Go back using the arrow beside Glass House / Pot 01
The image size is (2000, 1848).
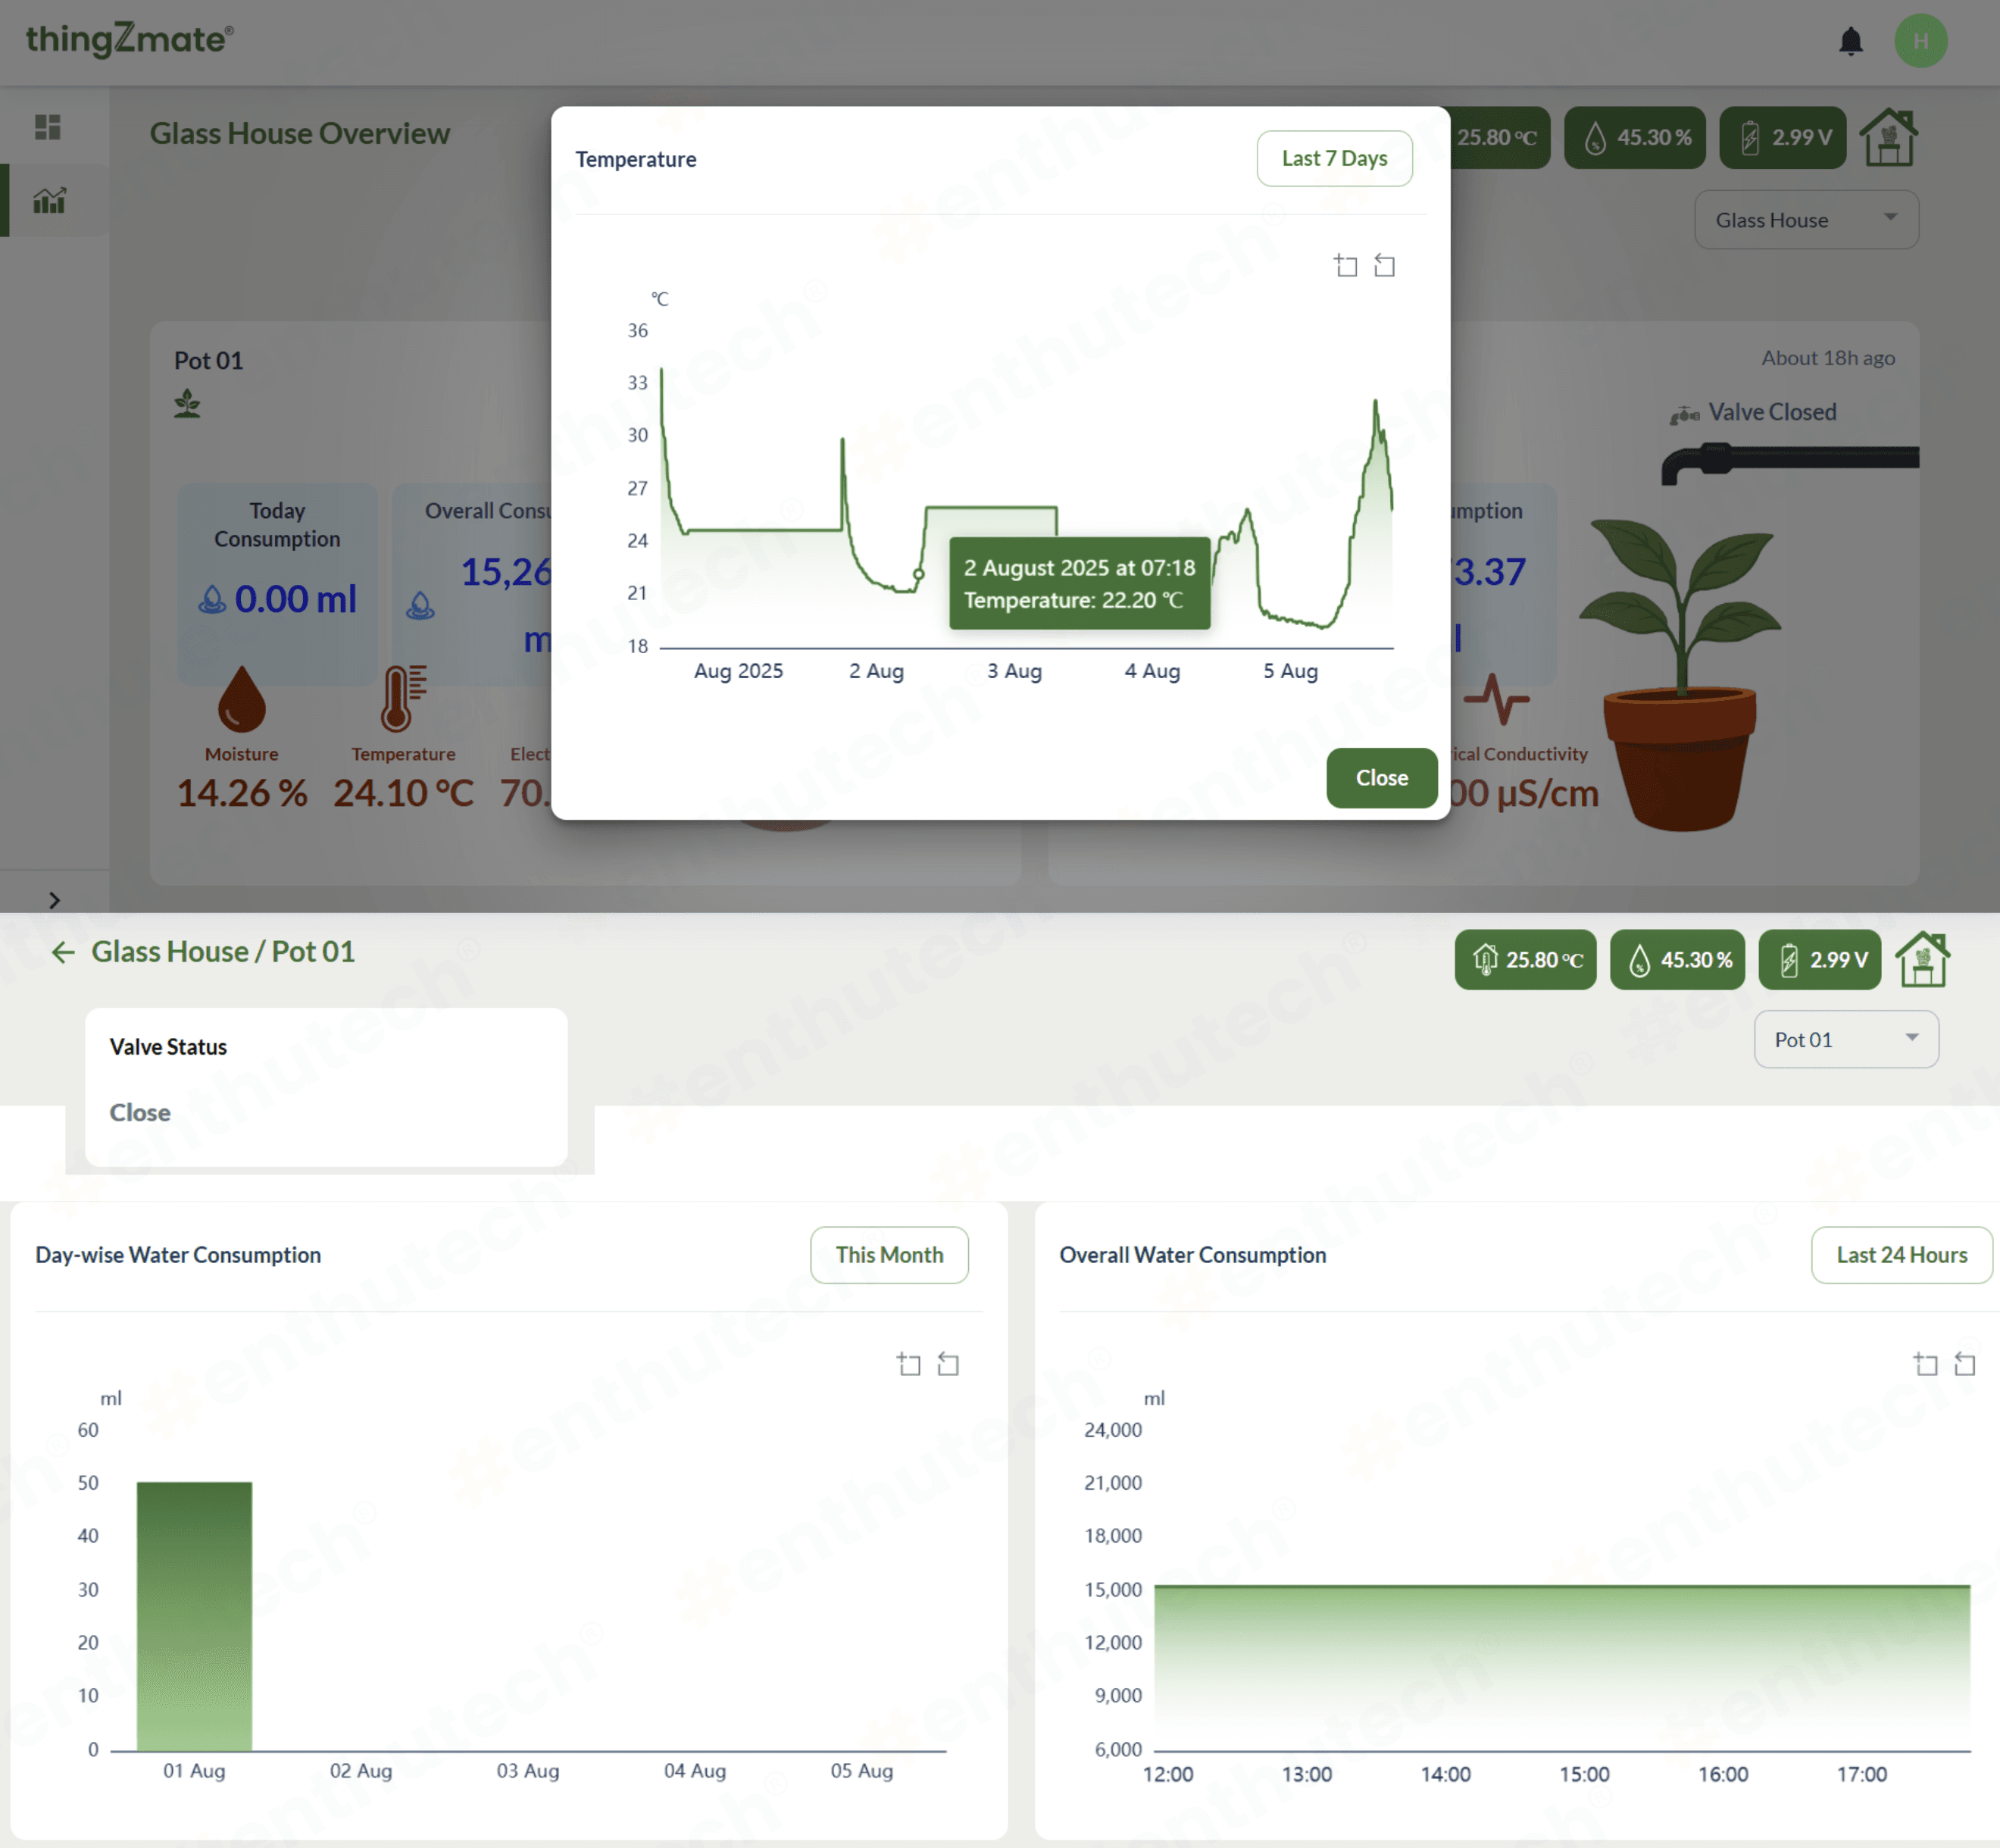click(x=63, y=952)
